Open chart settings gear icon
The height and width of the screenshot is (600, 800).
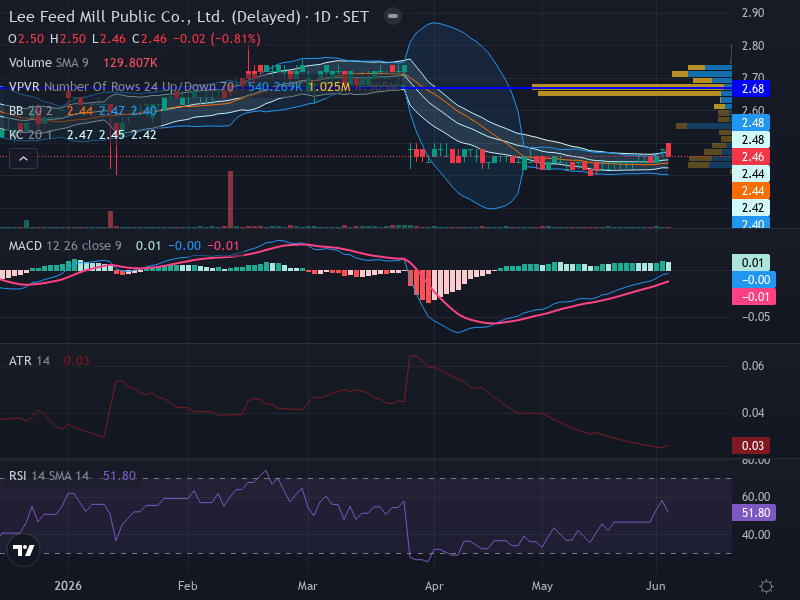766,586
